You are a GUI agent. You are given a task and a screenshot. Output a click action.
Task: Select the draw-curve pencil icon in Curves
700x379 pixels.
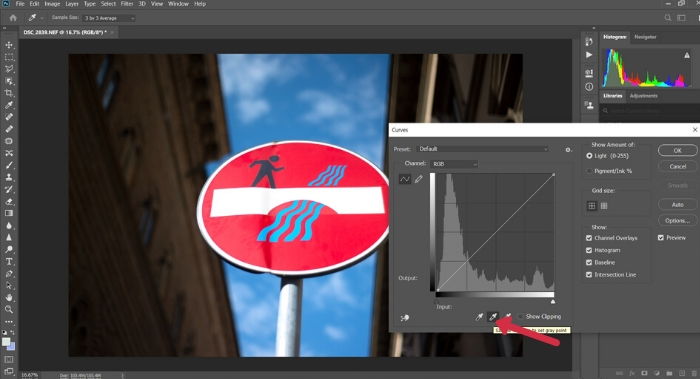click(418, 179)
